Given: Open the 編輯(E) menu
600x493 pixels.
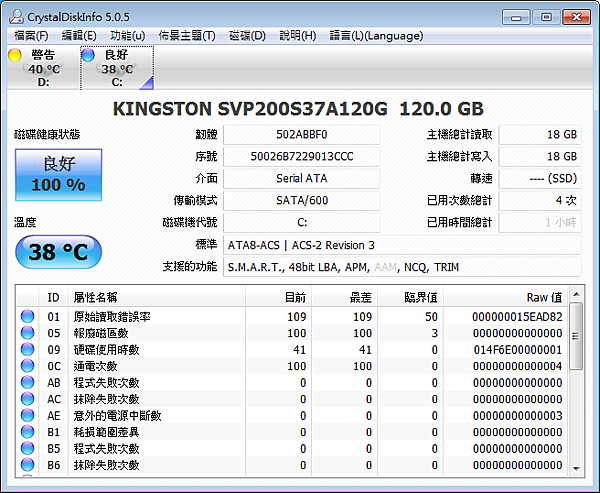Looking at the screenshot, I should [x=79, y=36].
